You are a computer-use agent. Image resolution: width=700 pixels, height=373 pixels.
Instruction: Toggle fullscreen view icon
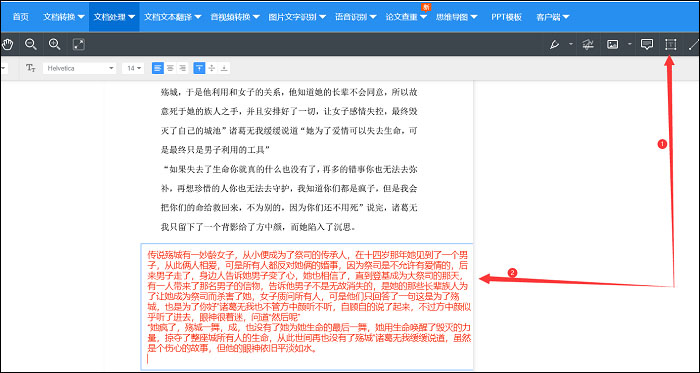79,44
